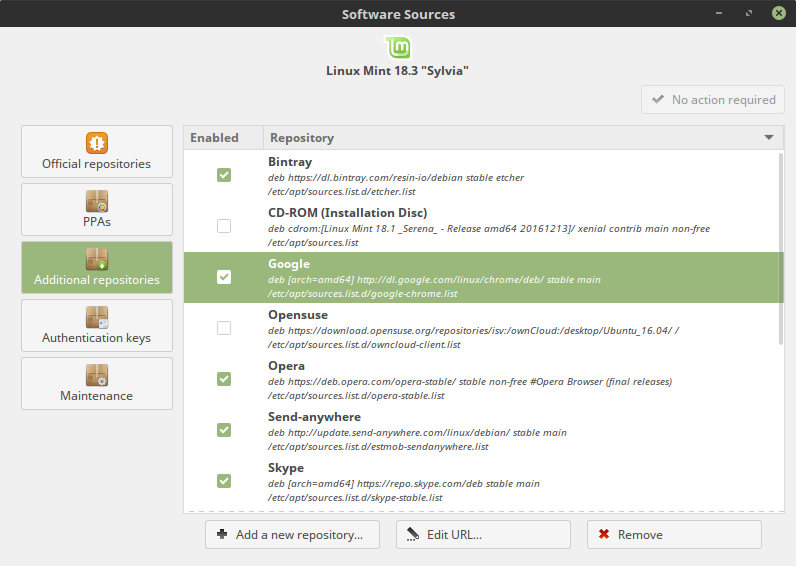The height and width of the screenshot is (566, 796).
Task: Click pencil icon on Edit URL button
Action: click(412, 534)
